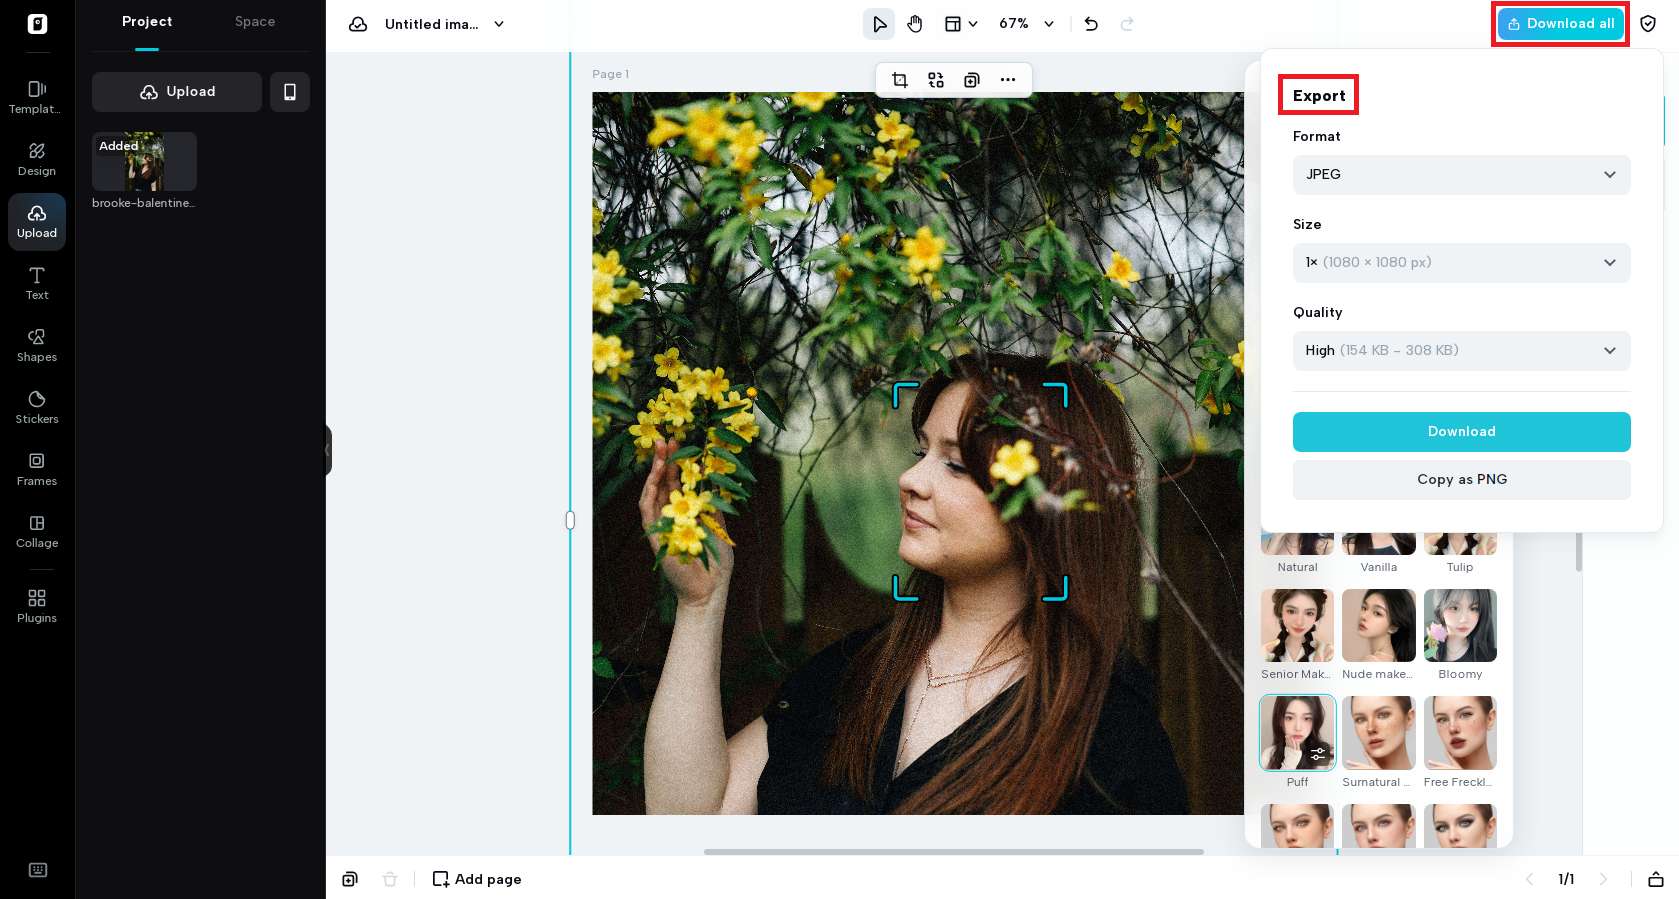Redo the last action
This screenshot has height=899, width=1679.
click(x=1127, y=24)
